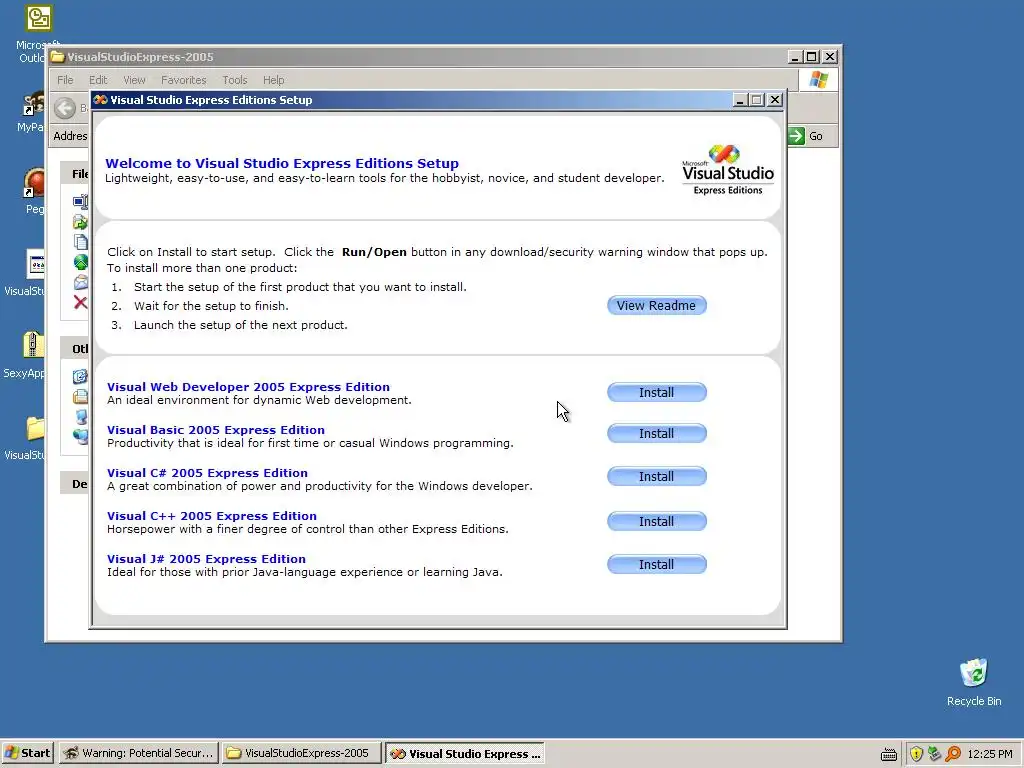Click the keyboard icon near system tray
This screenshot has width=1024, height=768.
pyautogui.click(x=889, y=754)
